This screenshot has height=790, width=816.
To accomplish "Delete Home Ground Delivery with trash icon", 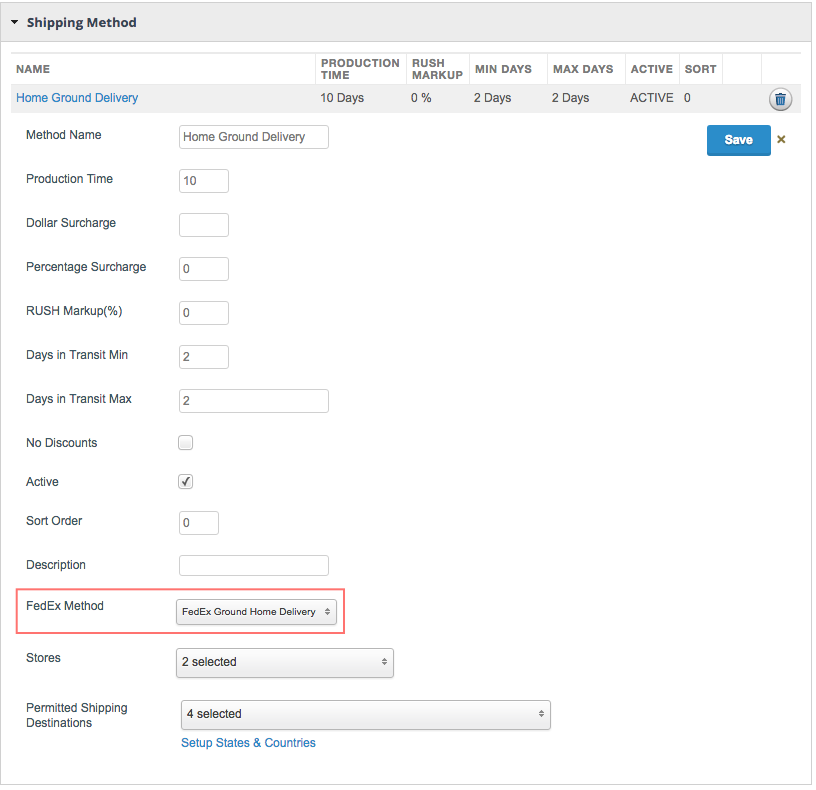I will click(x=780, y=99).
